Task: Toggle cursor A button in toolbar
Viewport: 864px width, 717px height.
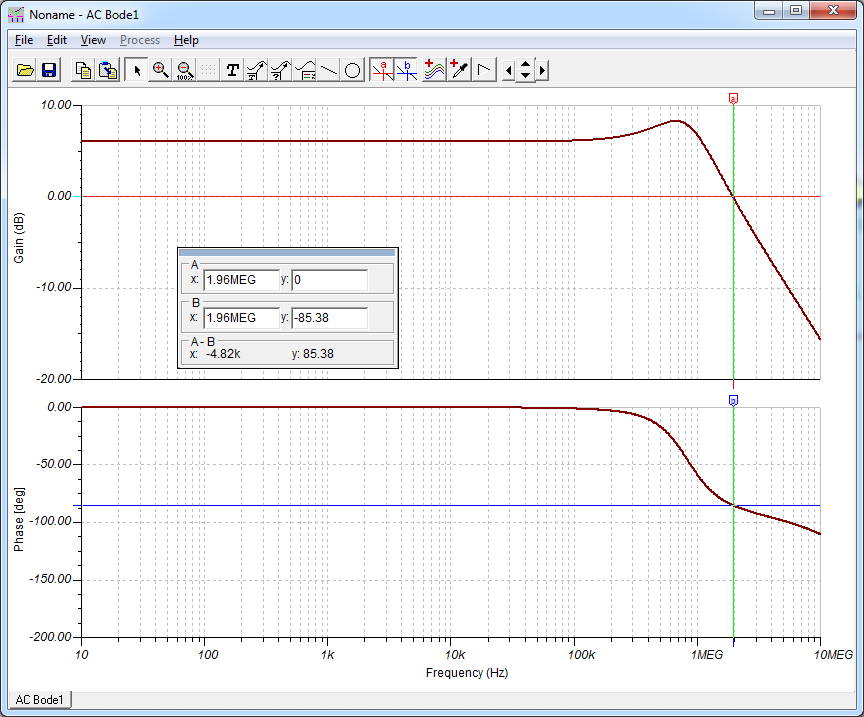Action: [x=382, y=70]
